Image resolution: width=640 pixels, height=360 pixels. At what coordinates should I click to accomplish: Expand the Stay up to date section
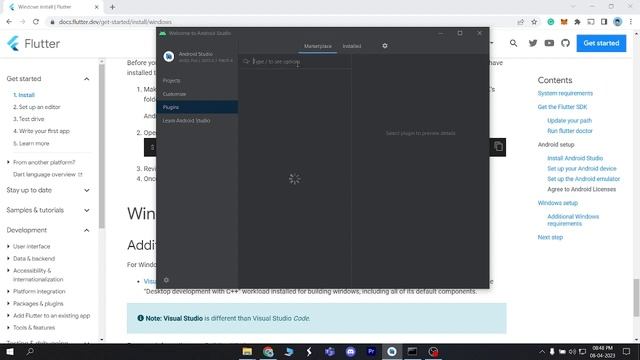87,190
